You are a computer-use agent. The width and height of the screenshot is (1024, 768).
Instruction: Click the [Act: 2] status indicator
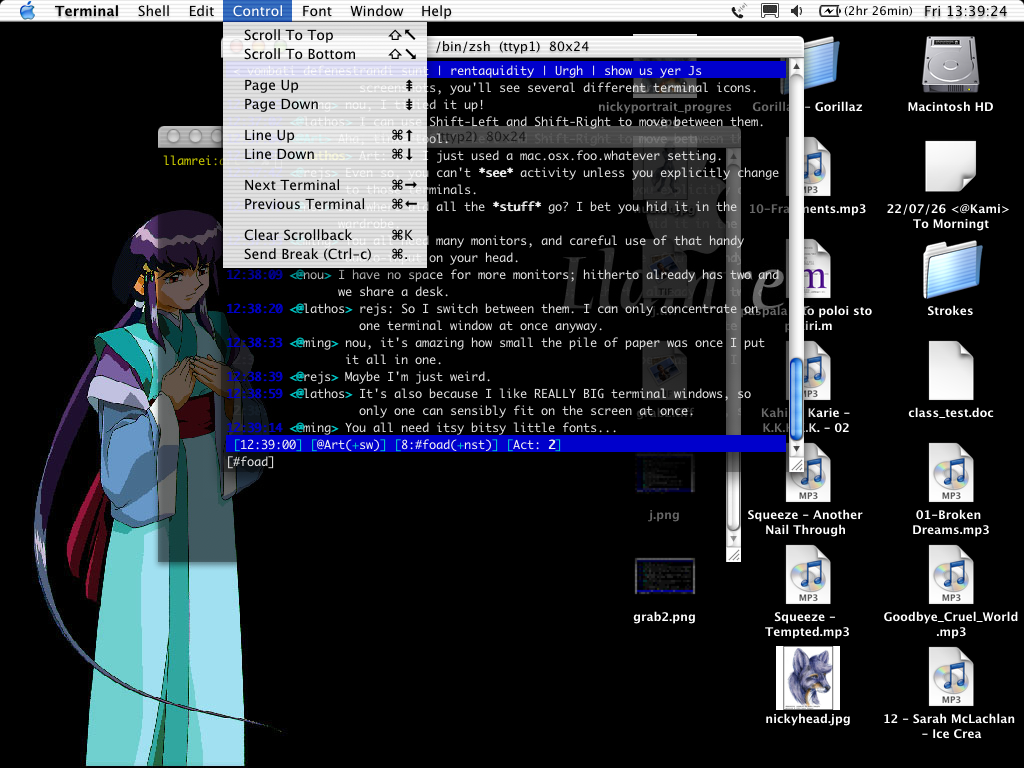coord(534,445)
